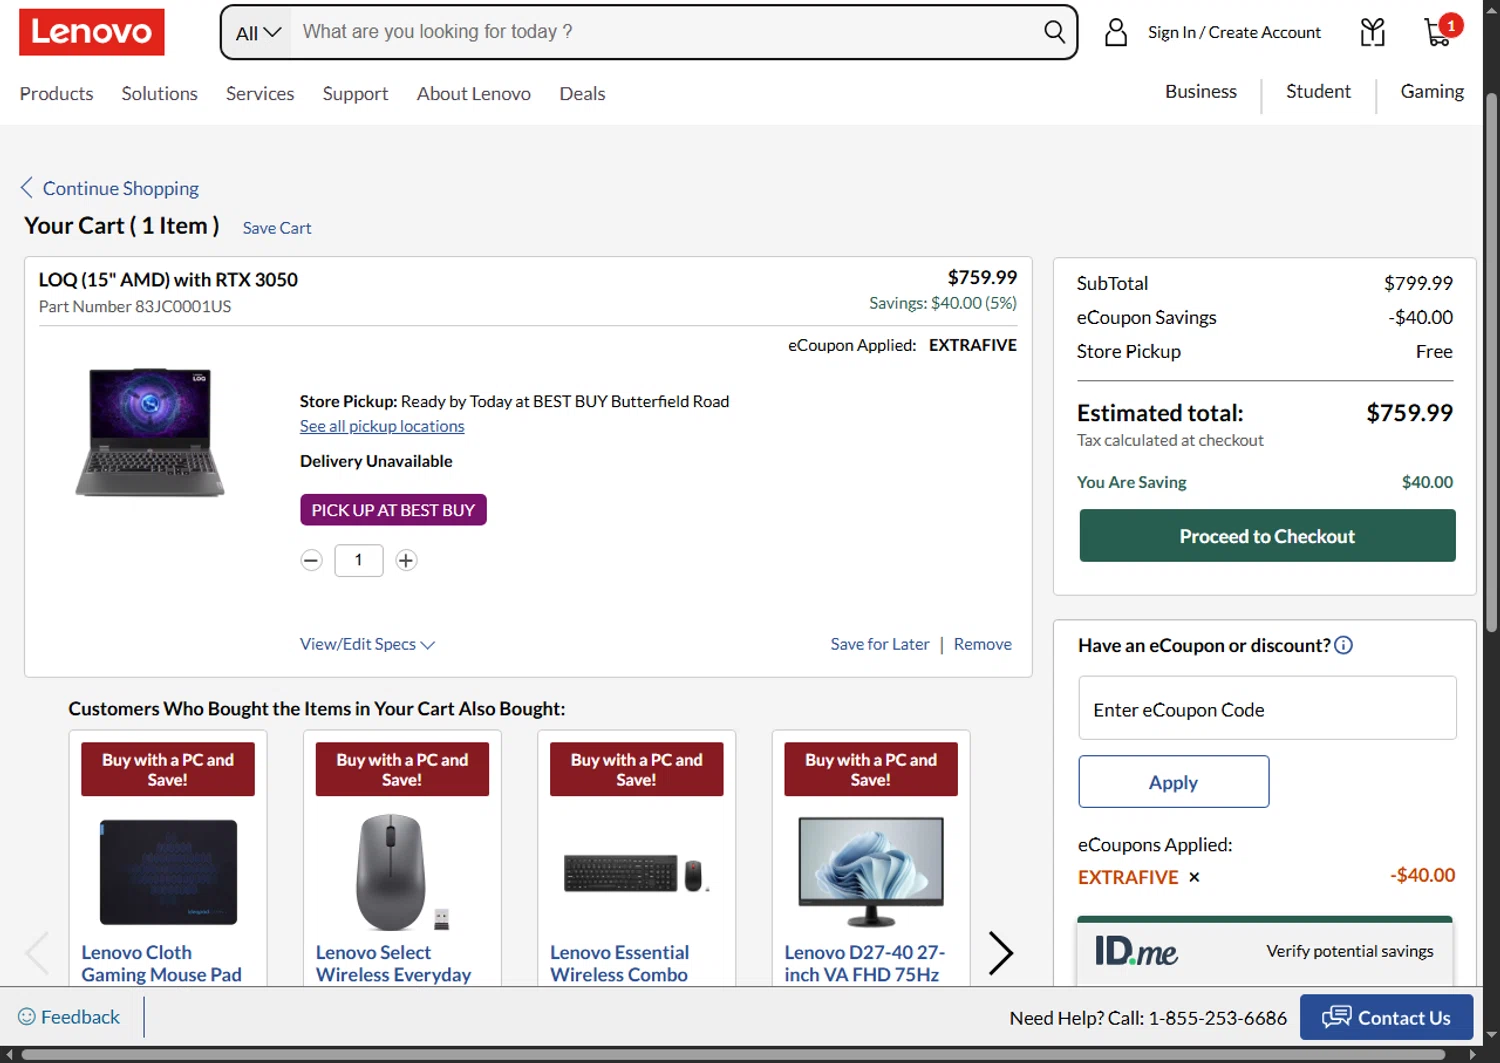Open Lenovo D27-40 27-inch title
This screenshot has height=1063, width=1500.
click(864, 963)
